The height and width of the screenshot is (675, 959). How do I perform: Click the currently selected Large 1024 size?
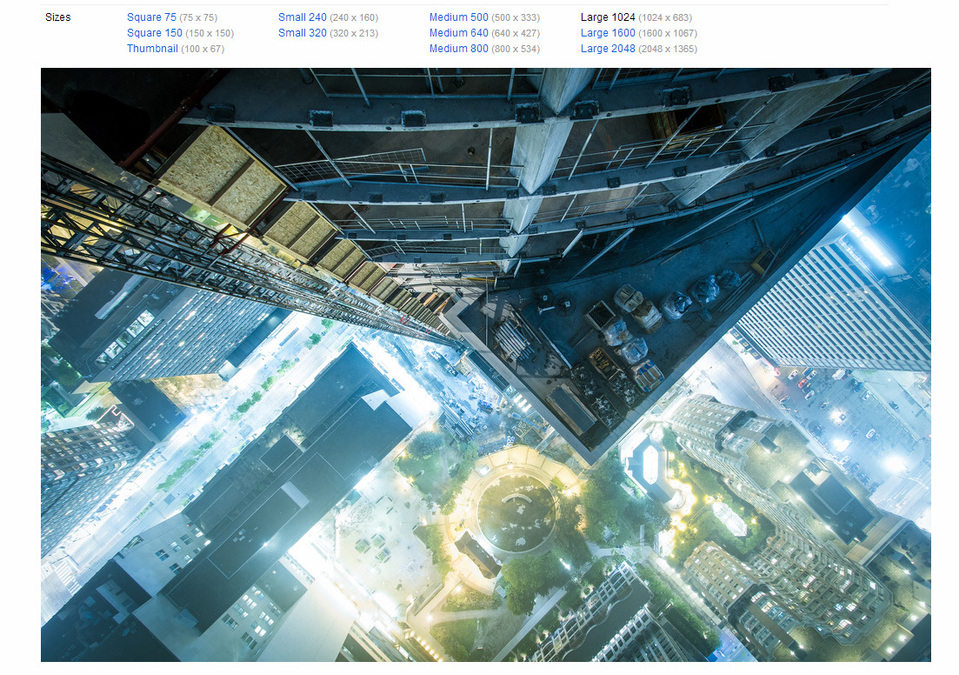pos(608,17)
